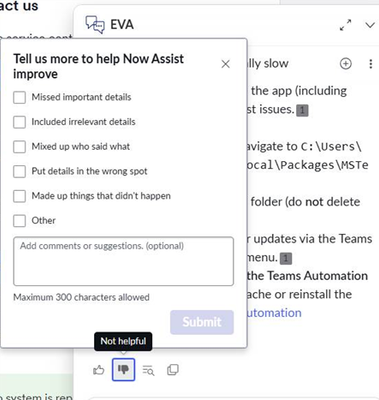Collapse EVA panel with chevron

[x=370, y=25]
